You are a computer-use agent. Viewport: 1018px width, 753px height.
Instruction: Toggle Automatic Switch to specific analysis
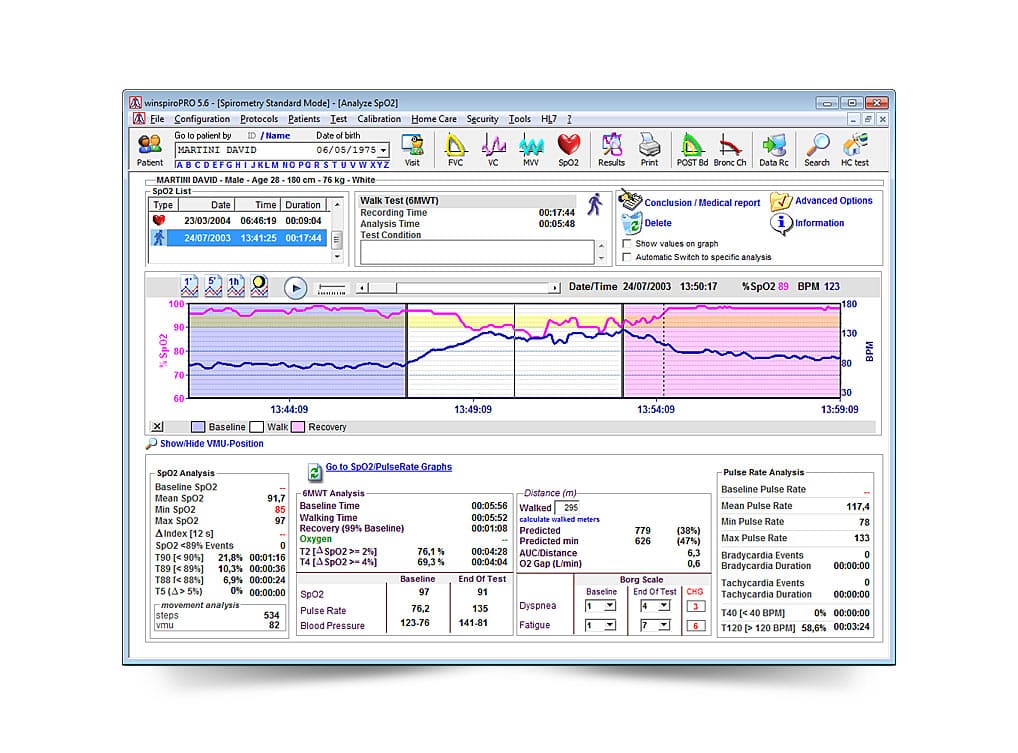627,257
